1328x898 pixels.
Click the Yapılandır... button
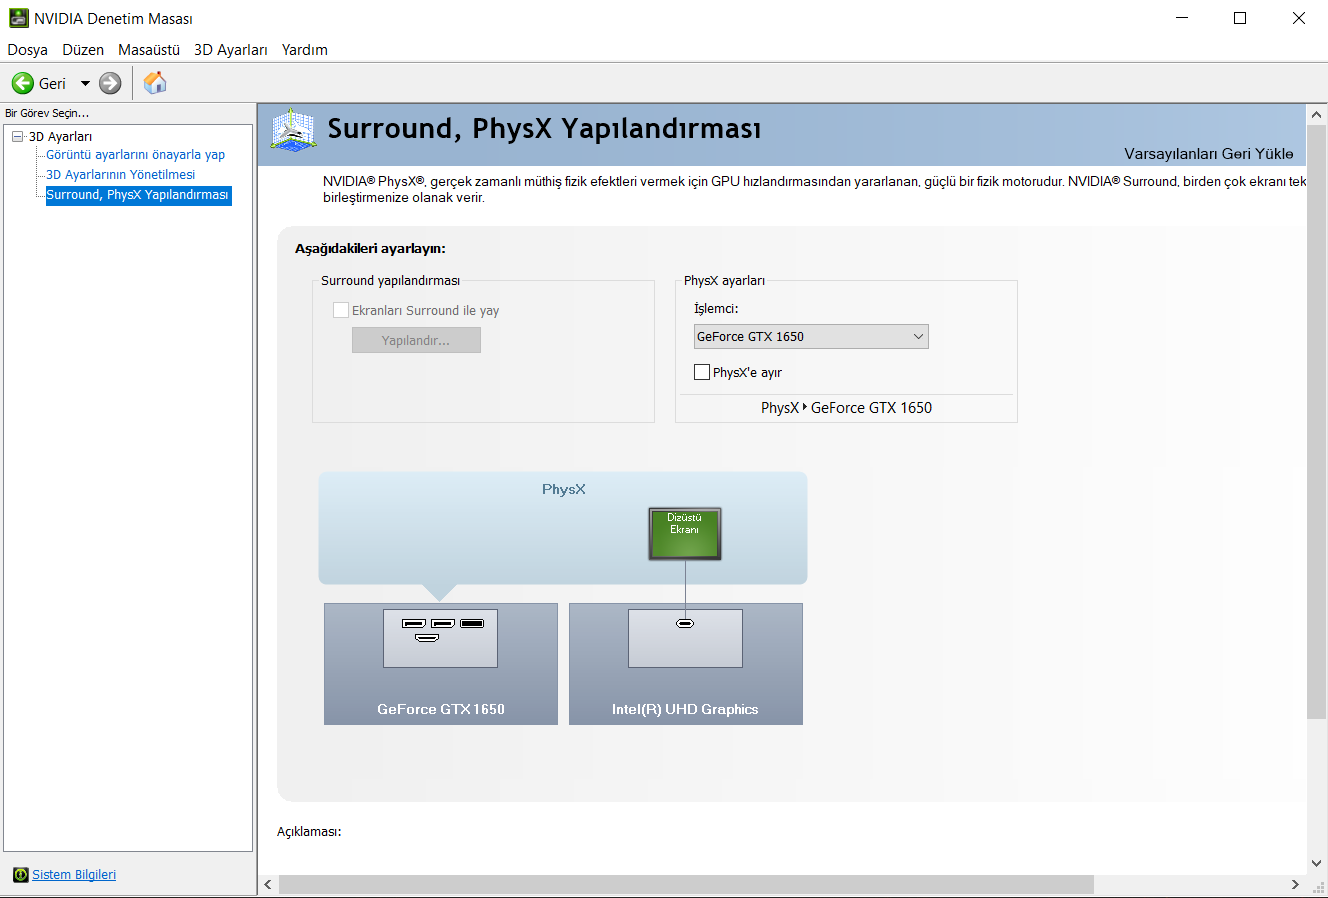416,341
